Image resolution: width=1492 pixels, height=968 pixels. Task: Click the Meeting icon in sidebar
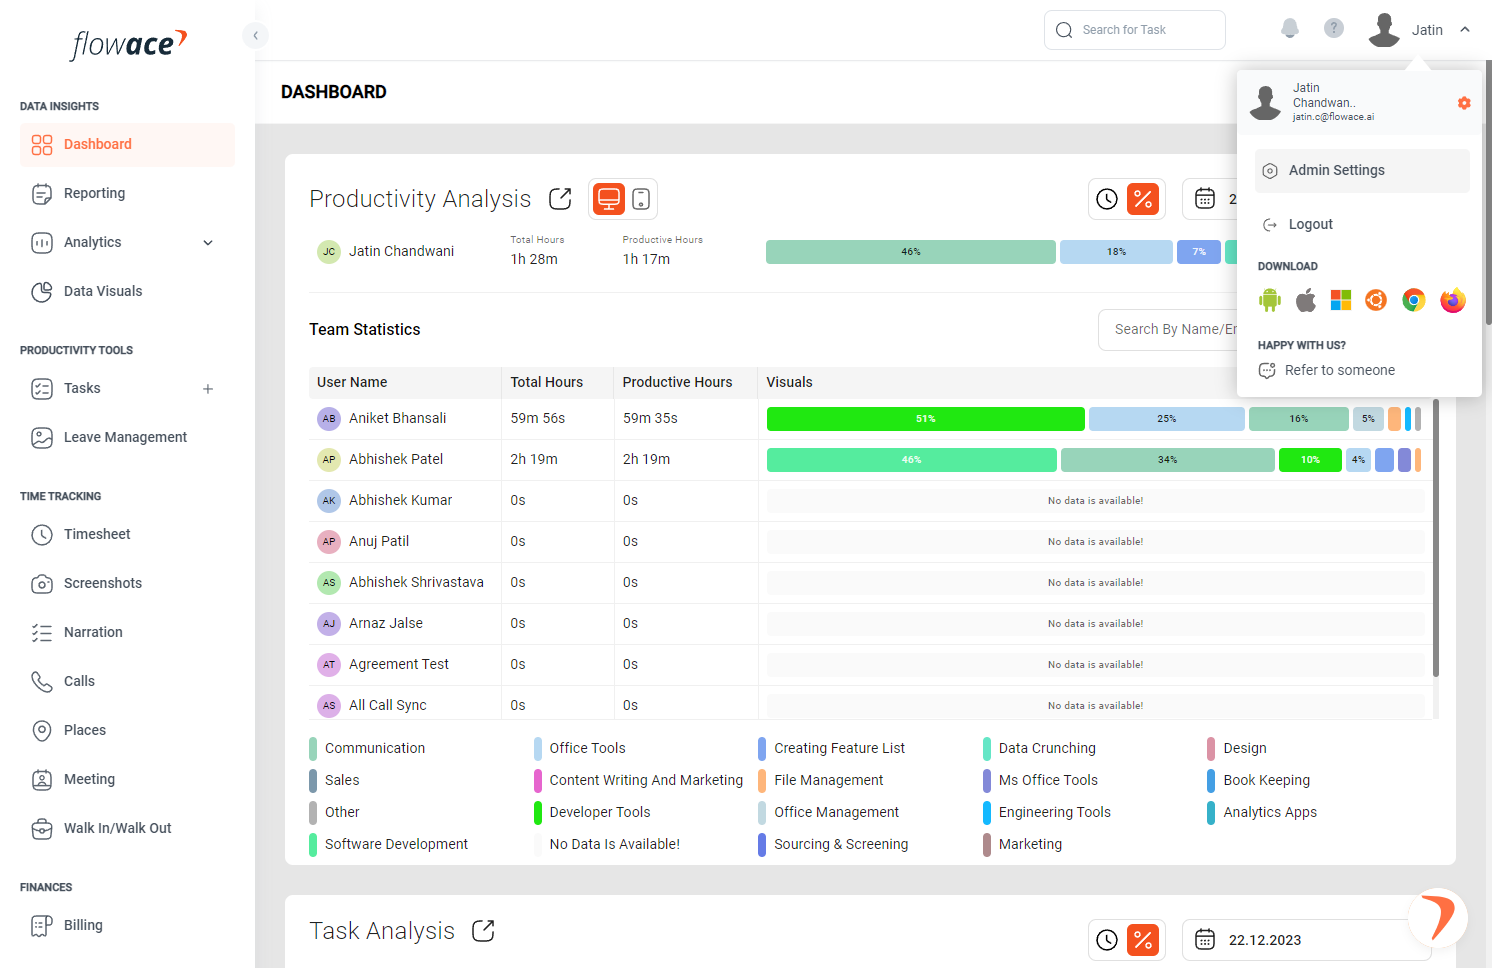click(x=42, y=779)
